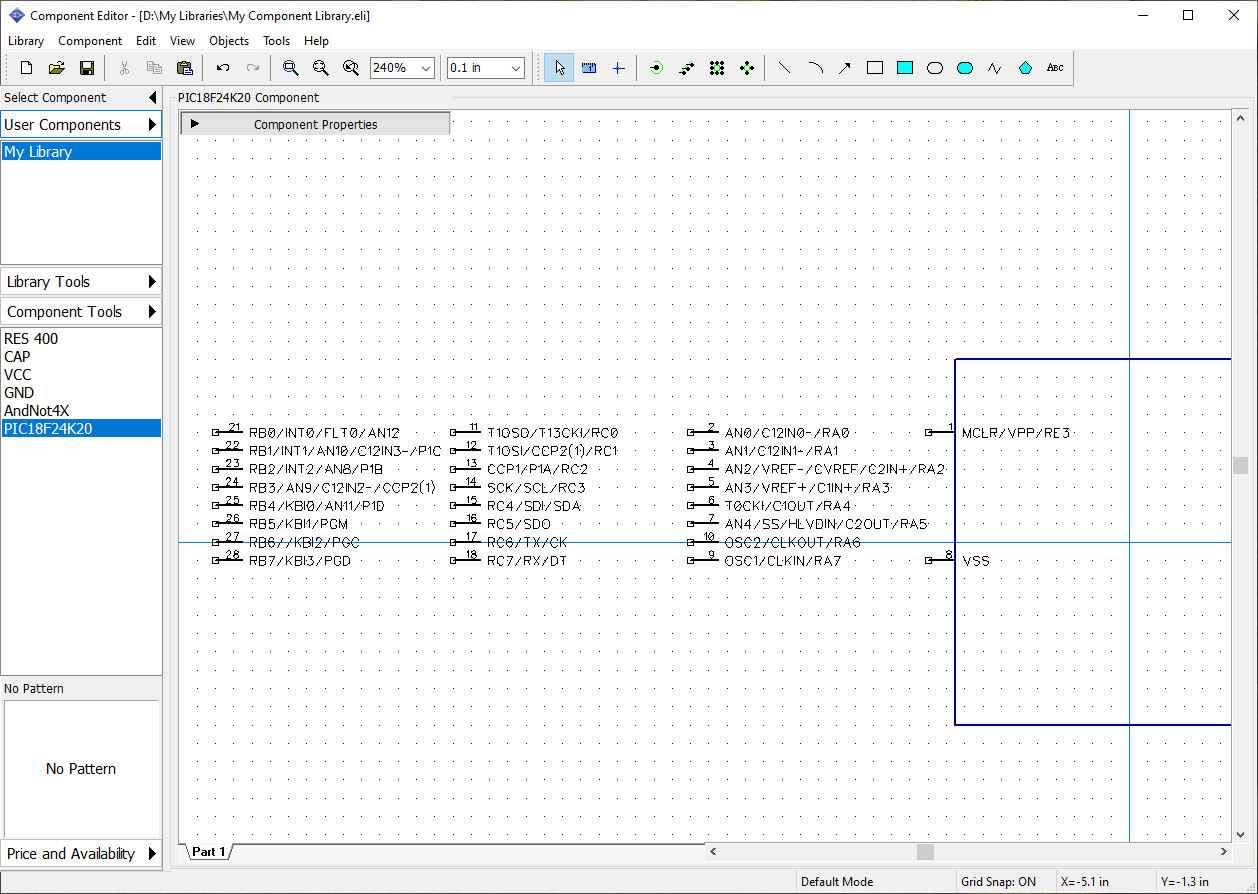This screenshot has height=894, width=1258.
Task: Select the ABC Text tool
Action: 1055,68
